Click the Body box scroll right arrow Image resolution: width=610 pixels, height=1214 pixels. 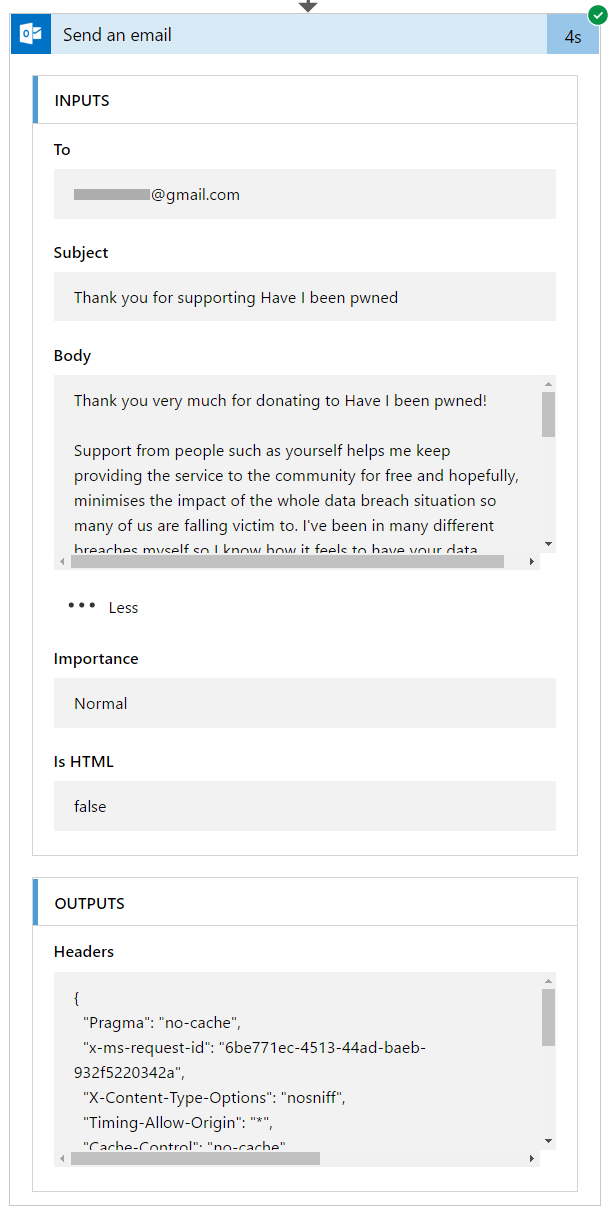point(532,562)
